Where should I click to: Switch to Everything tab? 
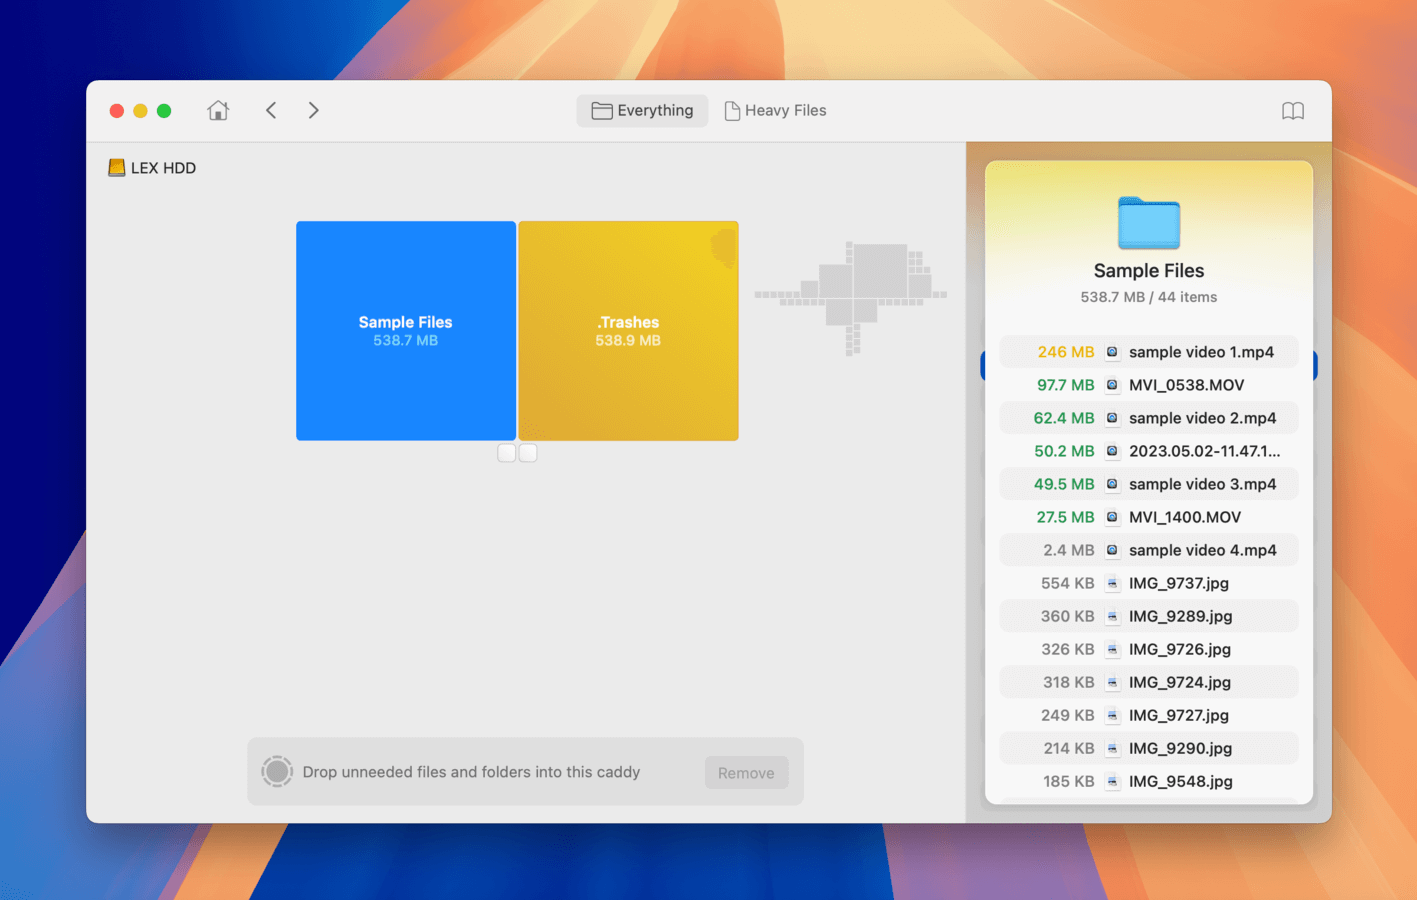click(642, 111)
